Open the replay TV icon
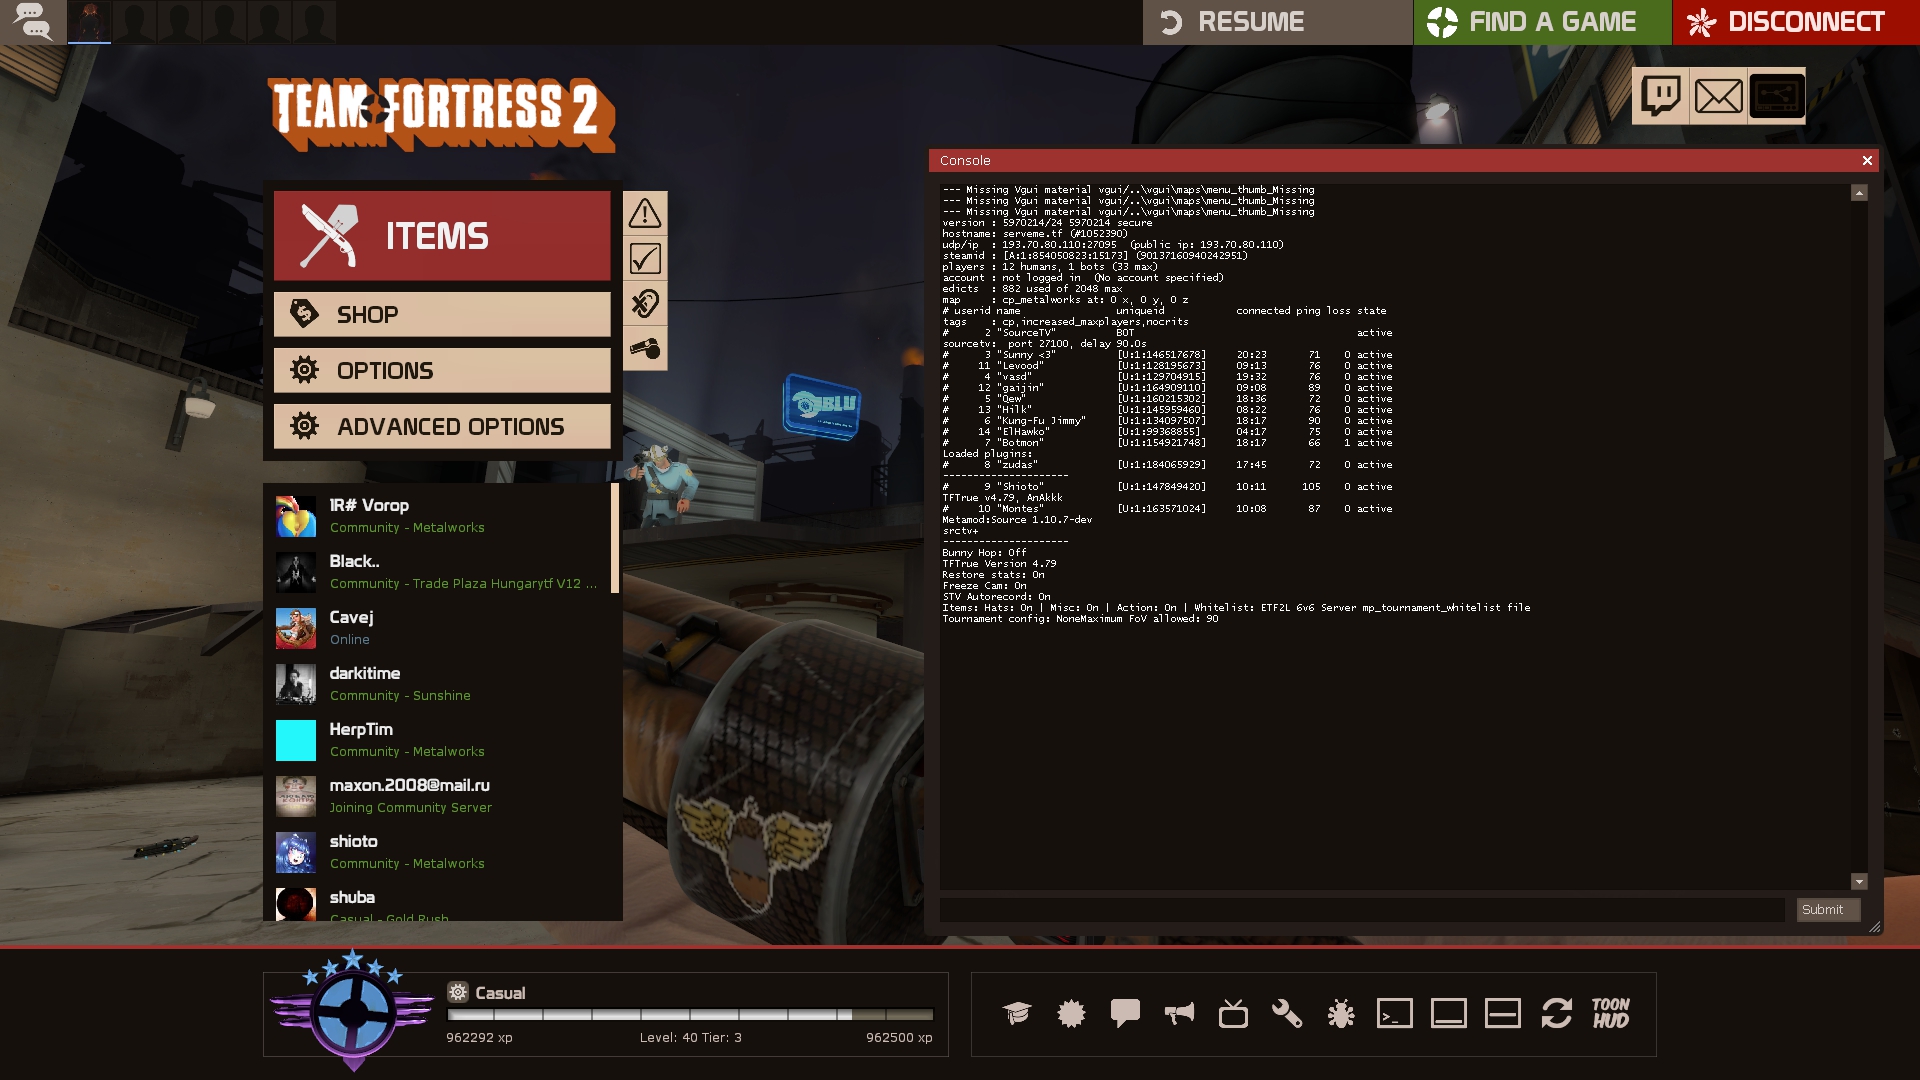The width and height of the screenshot is (1920, 1080). pyautogui.click(x=1233, y=1013)
